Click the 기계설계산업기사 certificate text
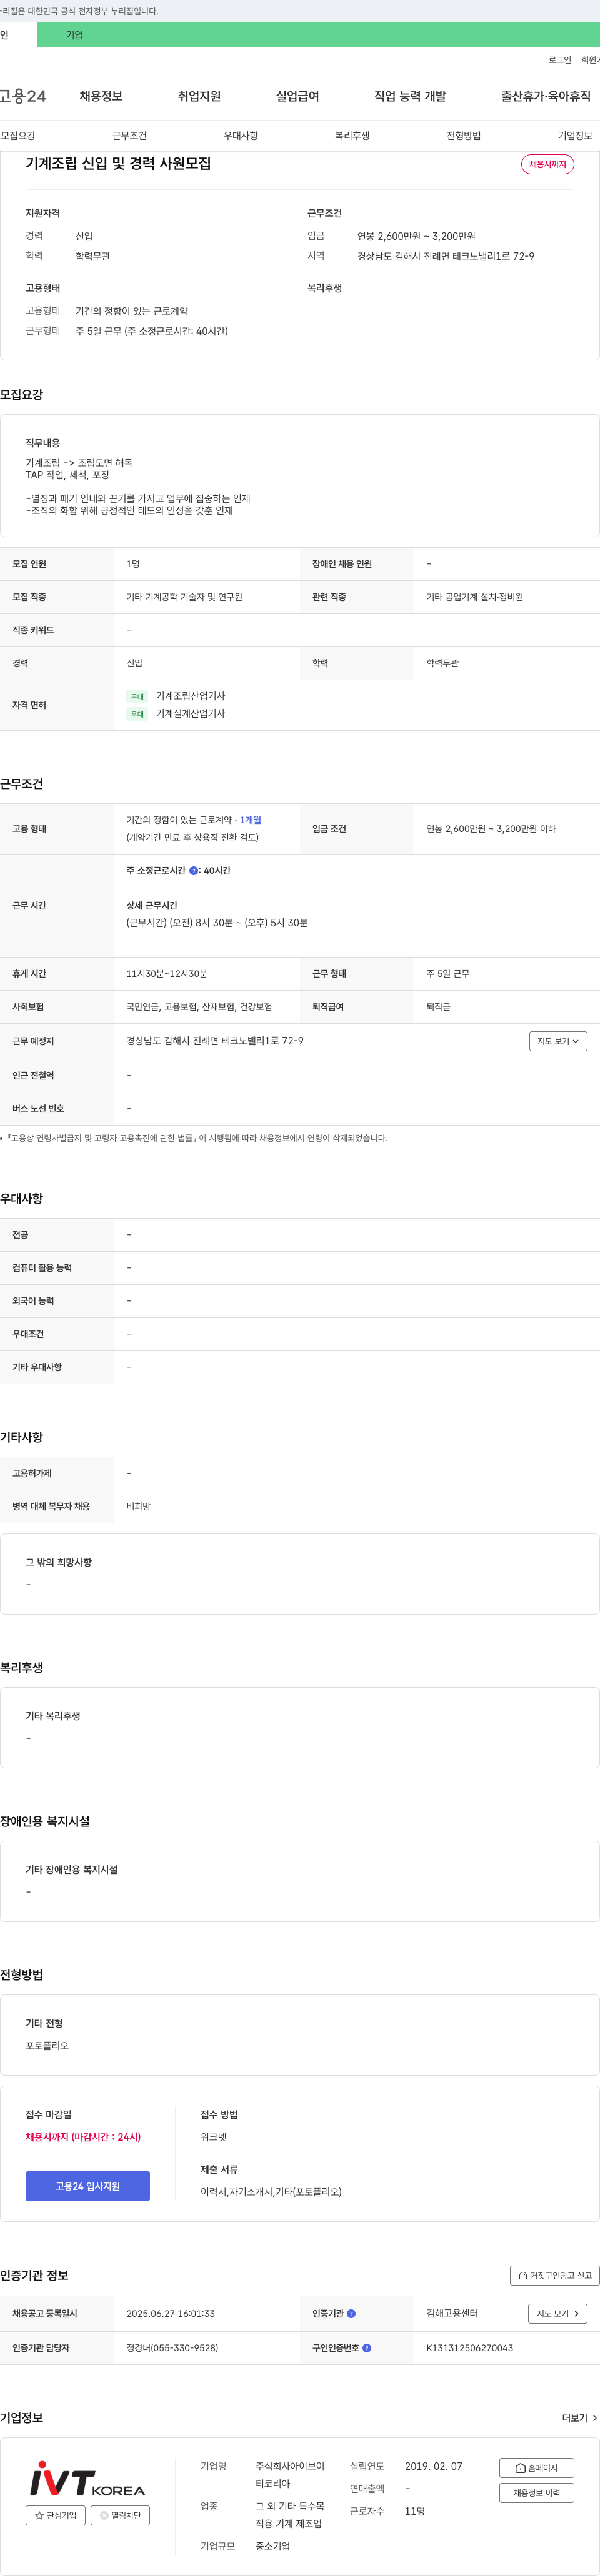Image resolution: width=600 pixels, height=2576 pixels. pos(190,714)
